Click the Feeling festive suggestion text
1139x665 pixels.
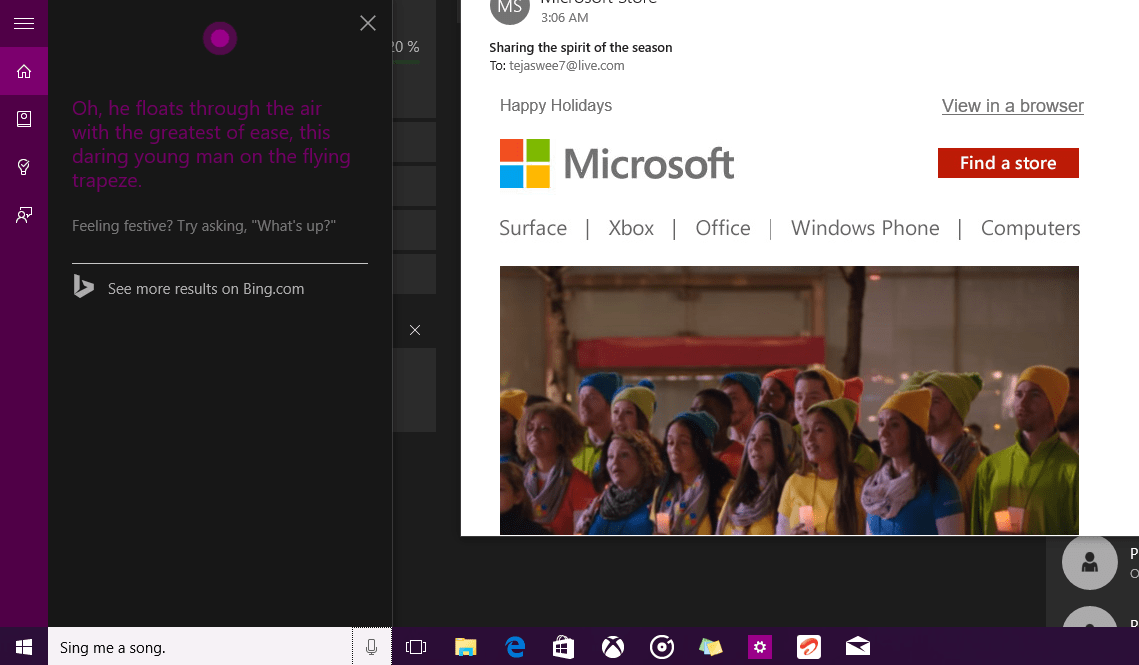(203, 226)
